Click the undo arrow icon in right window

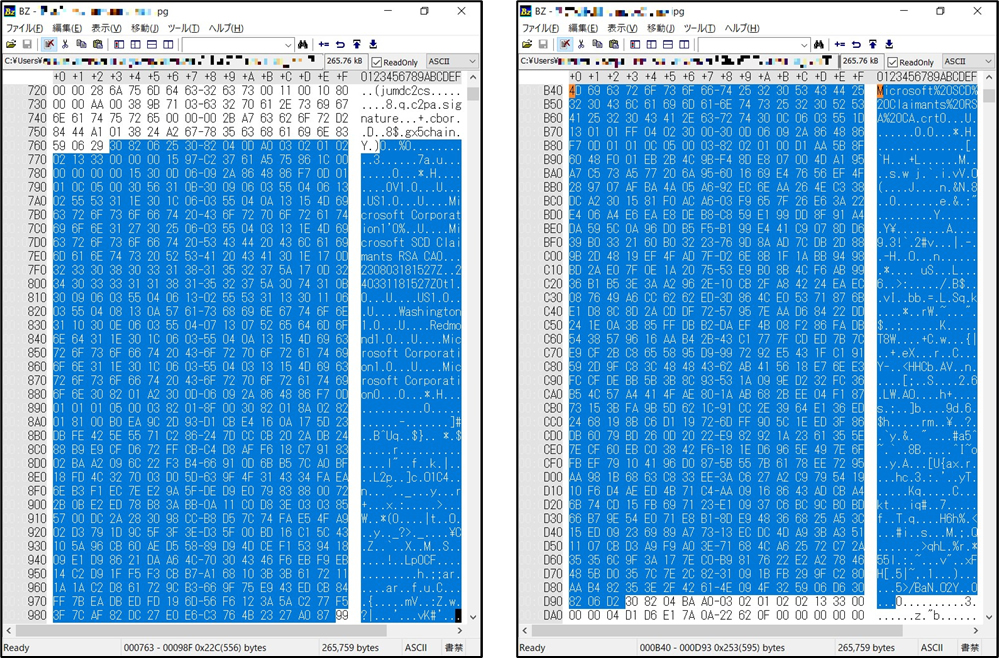tap(856, 45)
